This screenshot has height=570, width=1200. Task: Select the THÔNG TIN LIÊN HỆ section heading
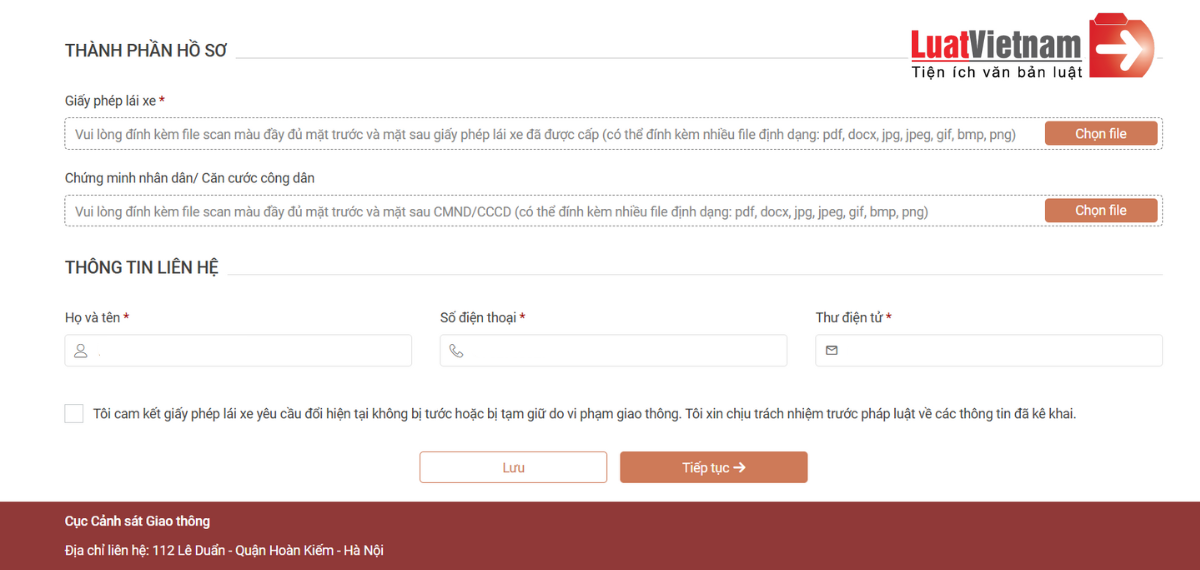(x=142, y=268)
